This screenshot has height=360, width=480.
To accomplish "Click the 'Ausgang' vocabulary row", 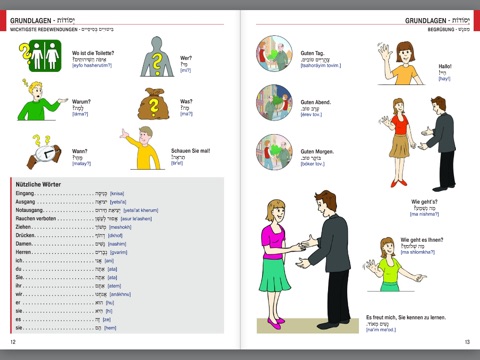I will tap(71, 202).
